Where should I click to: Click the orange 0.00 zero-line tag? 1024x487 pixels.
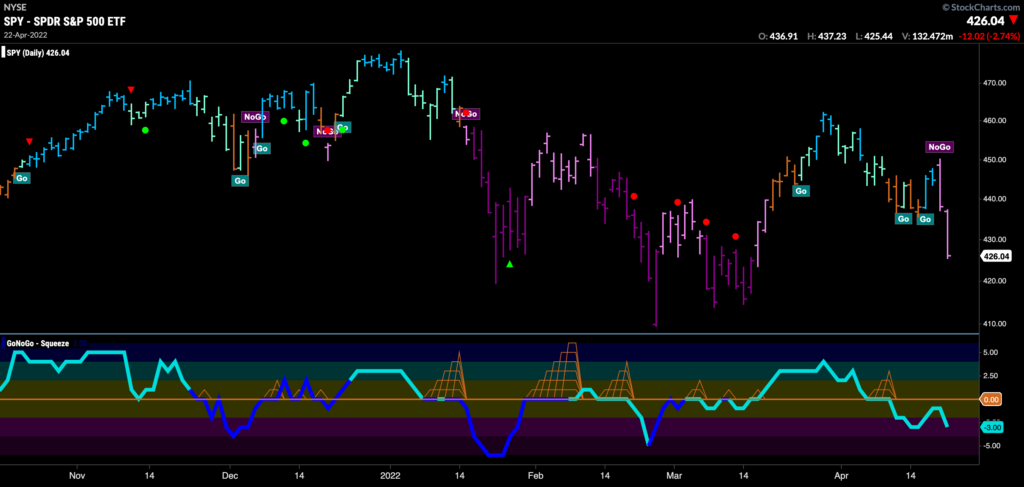pyautogui.click(x=991, y=399)
